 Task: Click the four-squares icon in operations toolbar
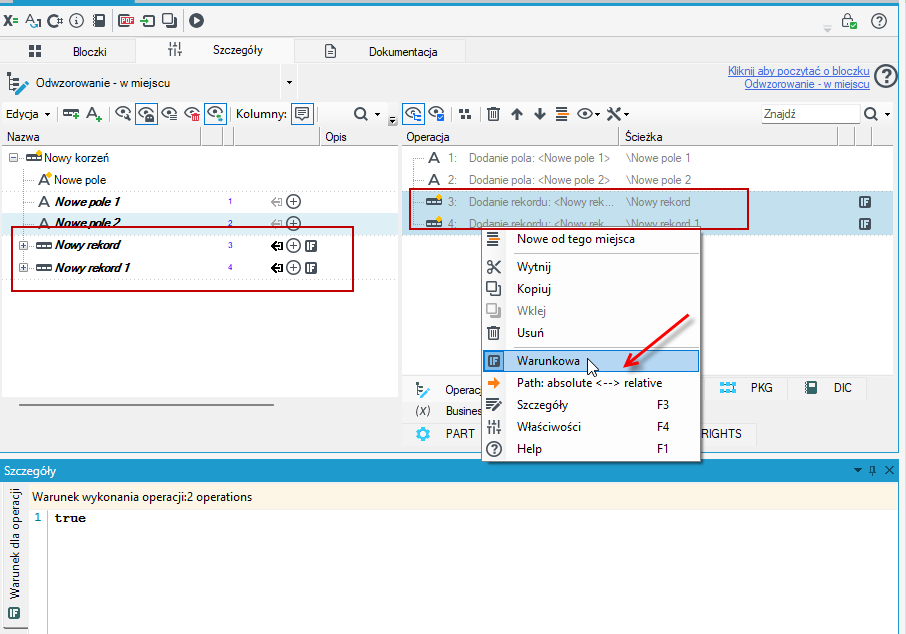tap(465, 114)
